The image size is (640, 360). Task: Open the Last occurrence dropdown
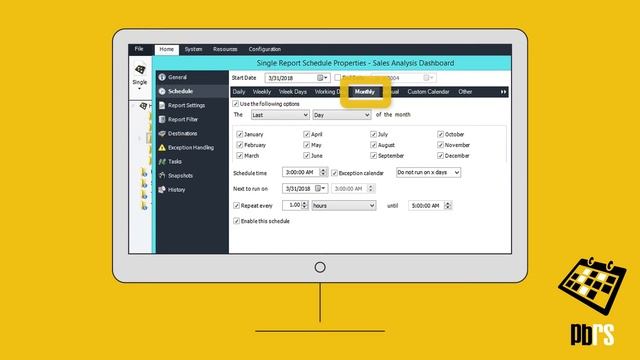click(280, 115)
